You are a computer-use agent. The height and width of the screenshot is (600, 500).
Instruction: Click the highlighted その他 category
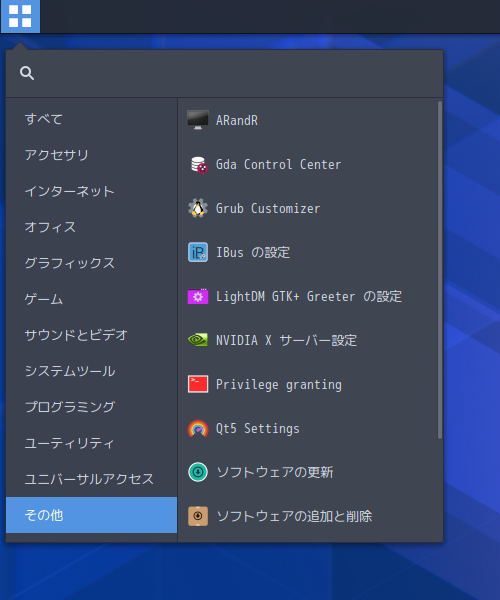tap(91, 515)
